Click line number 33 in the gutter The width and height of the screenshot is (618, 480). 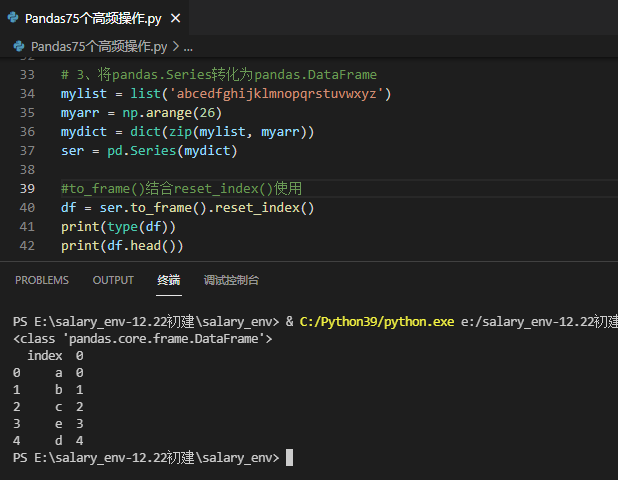pyautogui.click(x=27, y=74)
